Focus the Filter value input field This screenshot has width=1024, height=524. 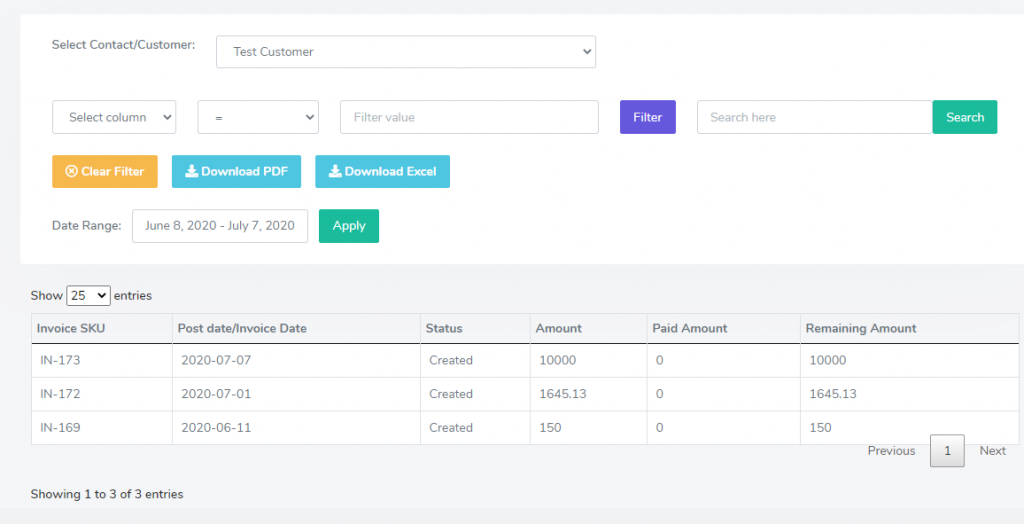(469, 117)
